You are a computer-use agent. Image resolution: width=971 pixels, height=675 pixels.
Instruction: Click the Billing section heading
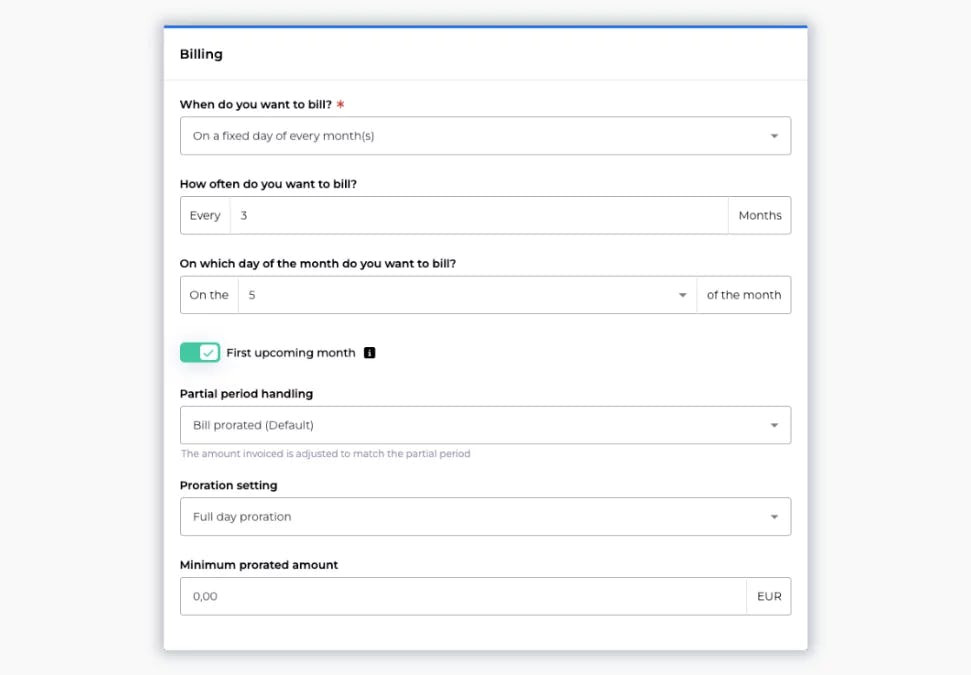[201, 55]
